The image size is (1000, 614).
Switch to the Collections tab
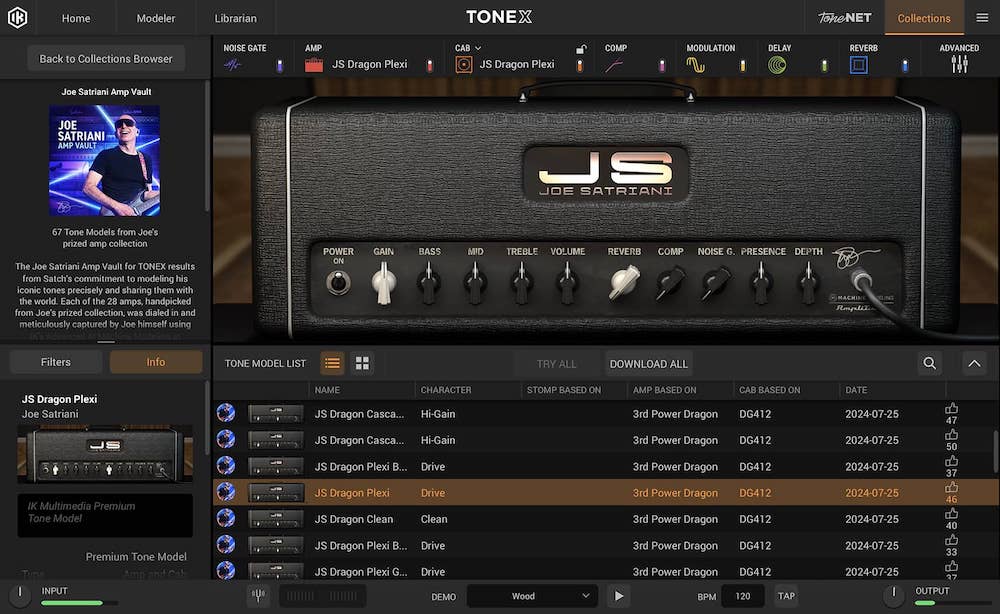click(923, 17)
